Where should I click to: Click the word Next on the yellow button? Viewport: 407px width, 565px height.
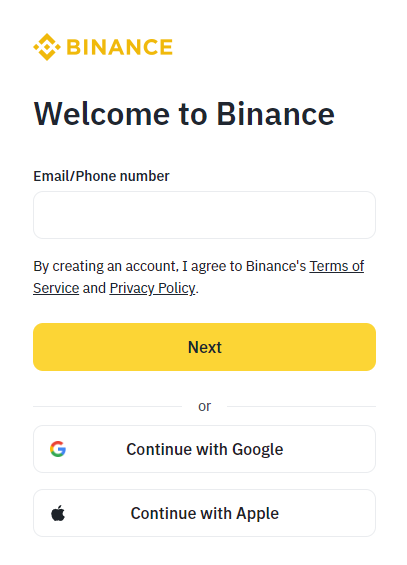[x=205, y=347]
